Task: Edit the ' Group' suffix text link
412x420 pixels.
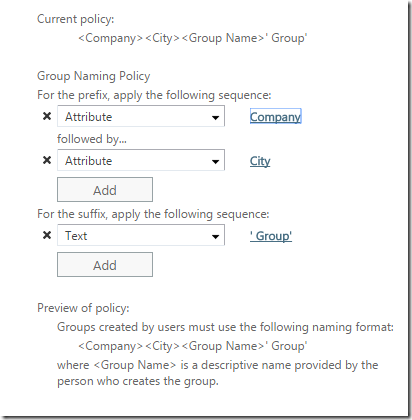Action: (271, 236)
